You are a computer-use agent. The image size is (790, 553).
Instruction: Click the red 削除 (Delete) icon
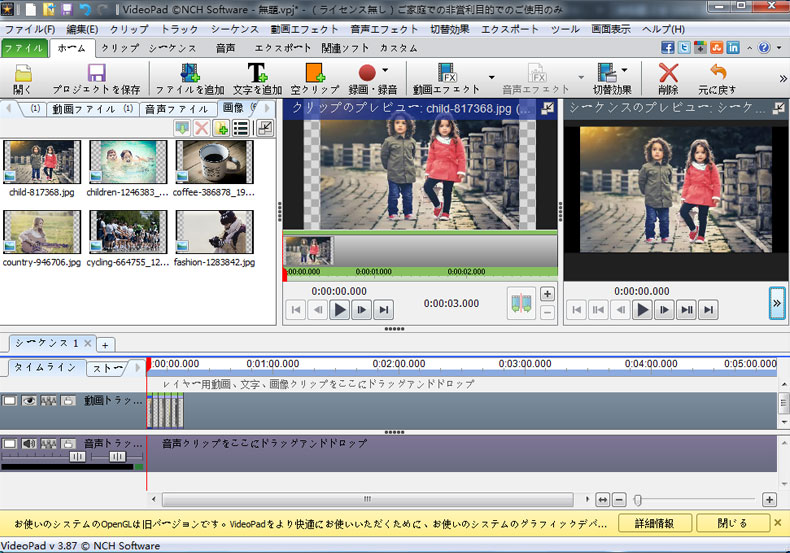point(668,73)
